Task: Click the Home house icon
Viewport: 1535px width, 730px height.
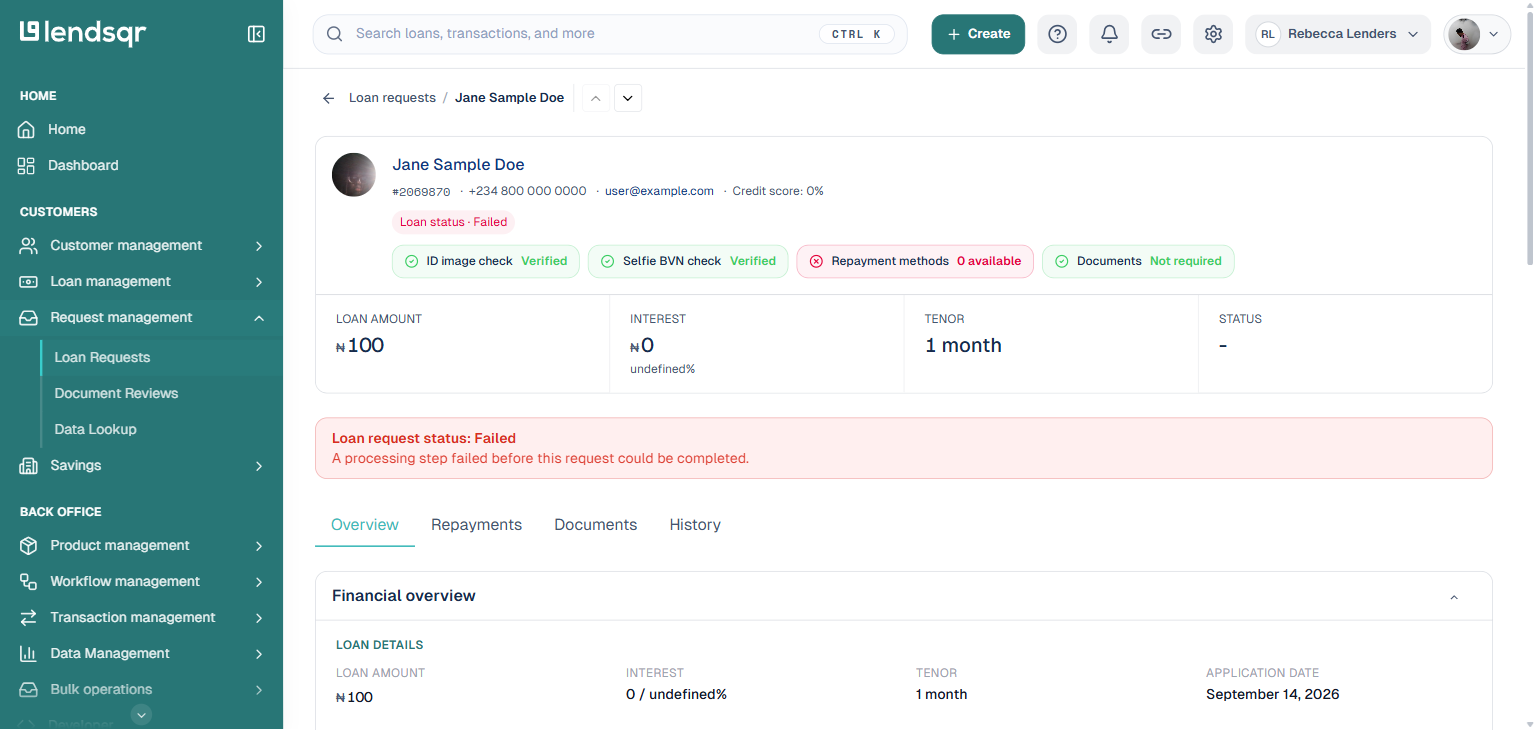Action: point(27,130)
